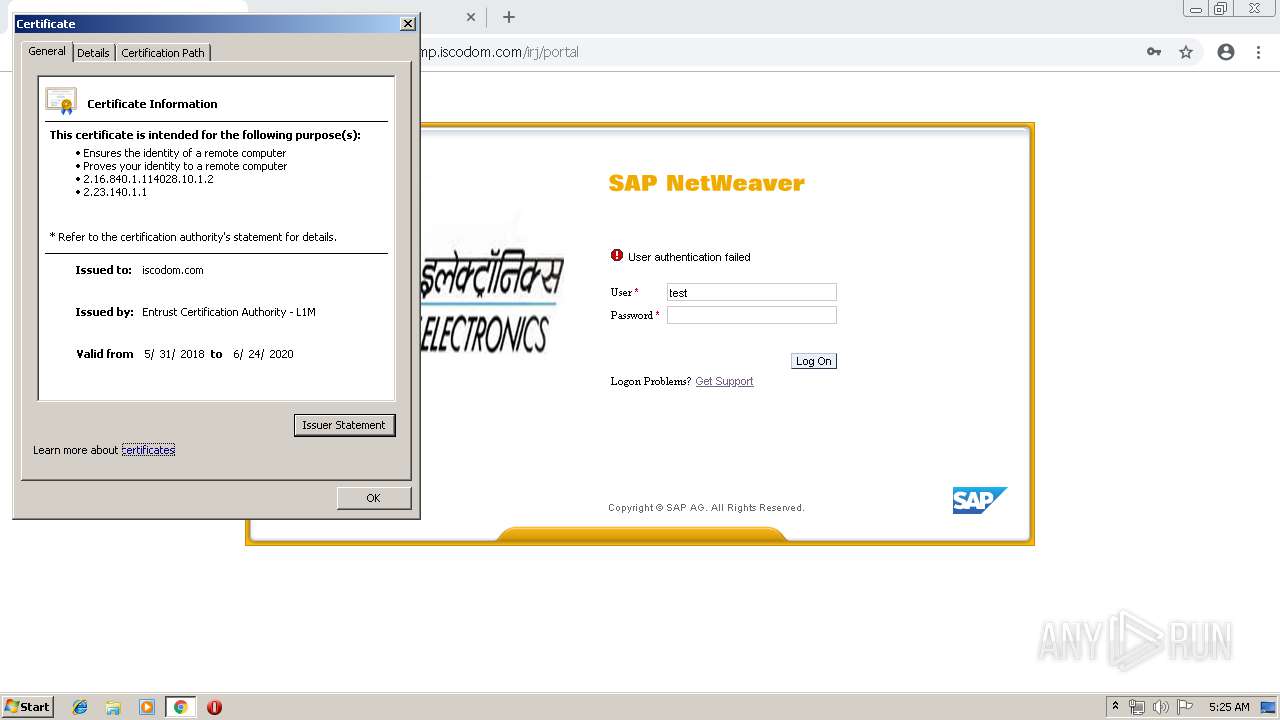1280x720 pixels.
Task: Click the SAP logo on login page
Action: (979, 500)
